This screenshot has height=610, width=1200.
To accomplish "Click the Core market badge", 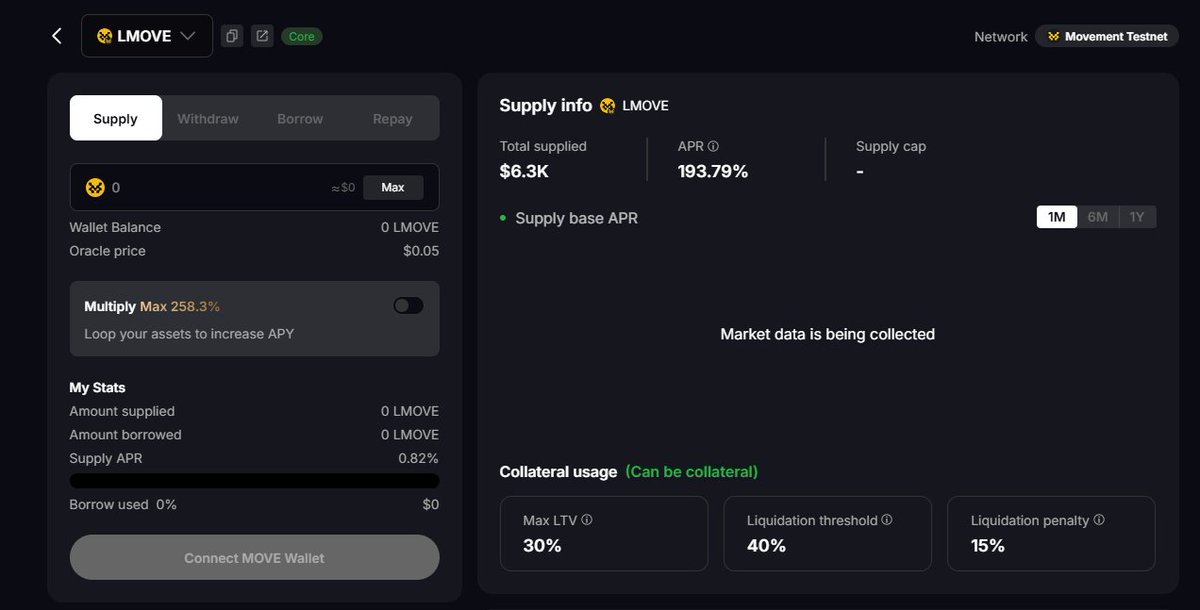I will (x=301, y=36).
